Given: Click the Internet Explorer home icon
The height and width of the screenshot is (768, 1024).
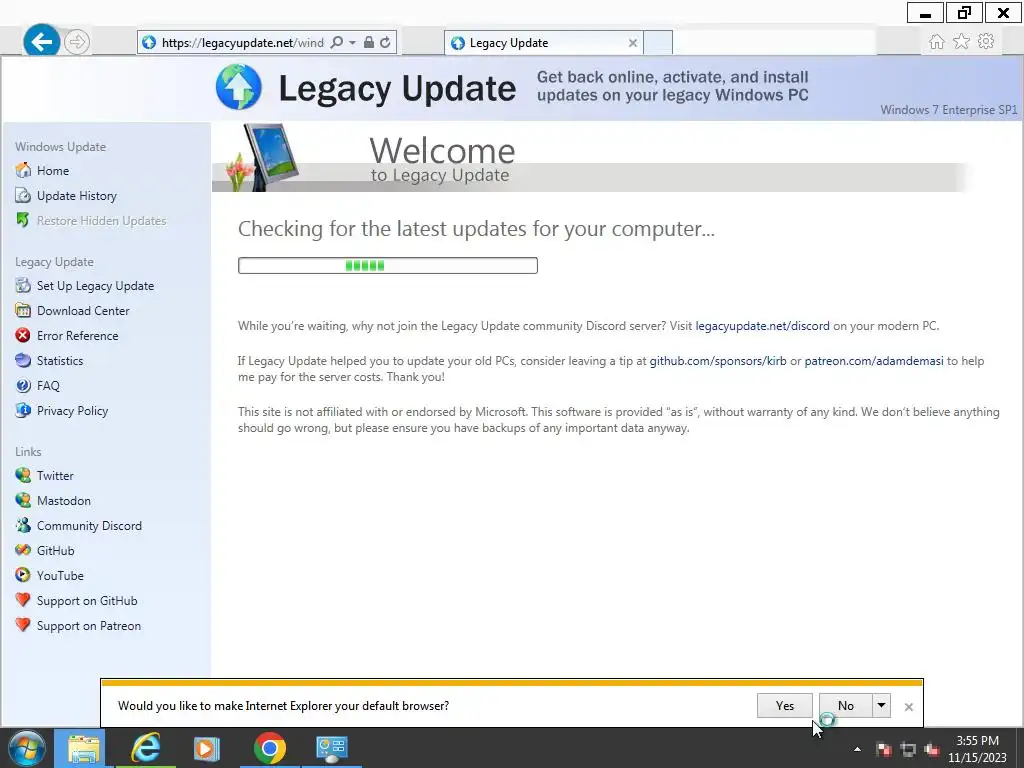Looking at the screenshot, I should (936, 42).
